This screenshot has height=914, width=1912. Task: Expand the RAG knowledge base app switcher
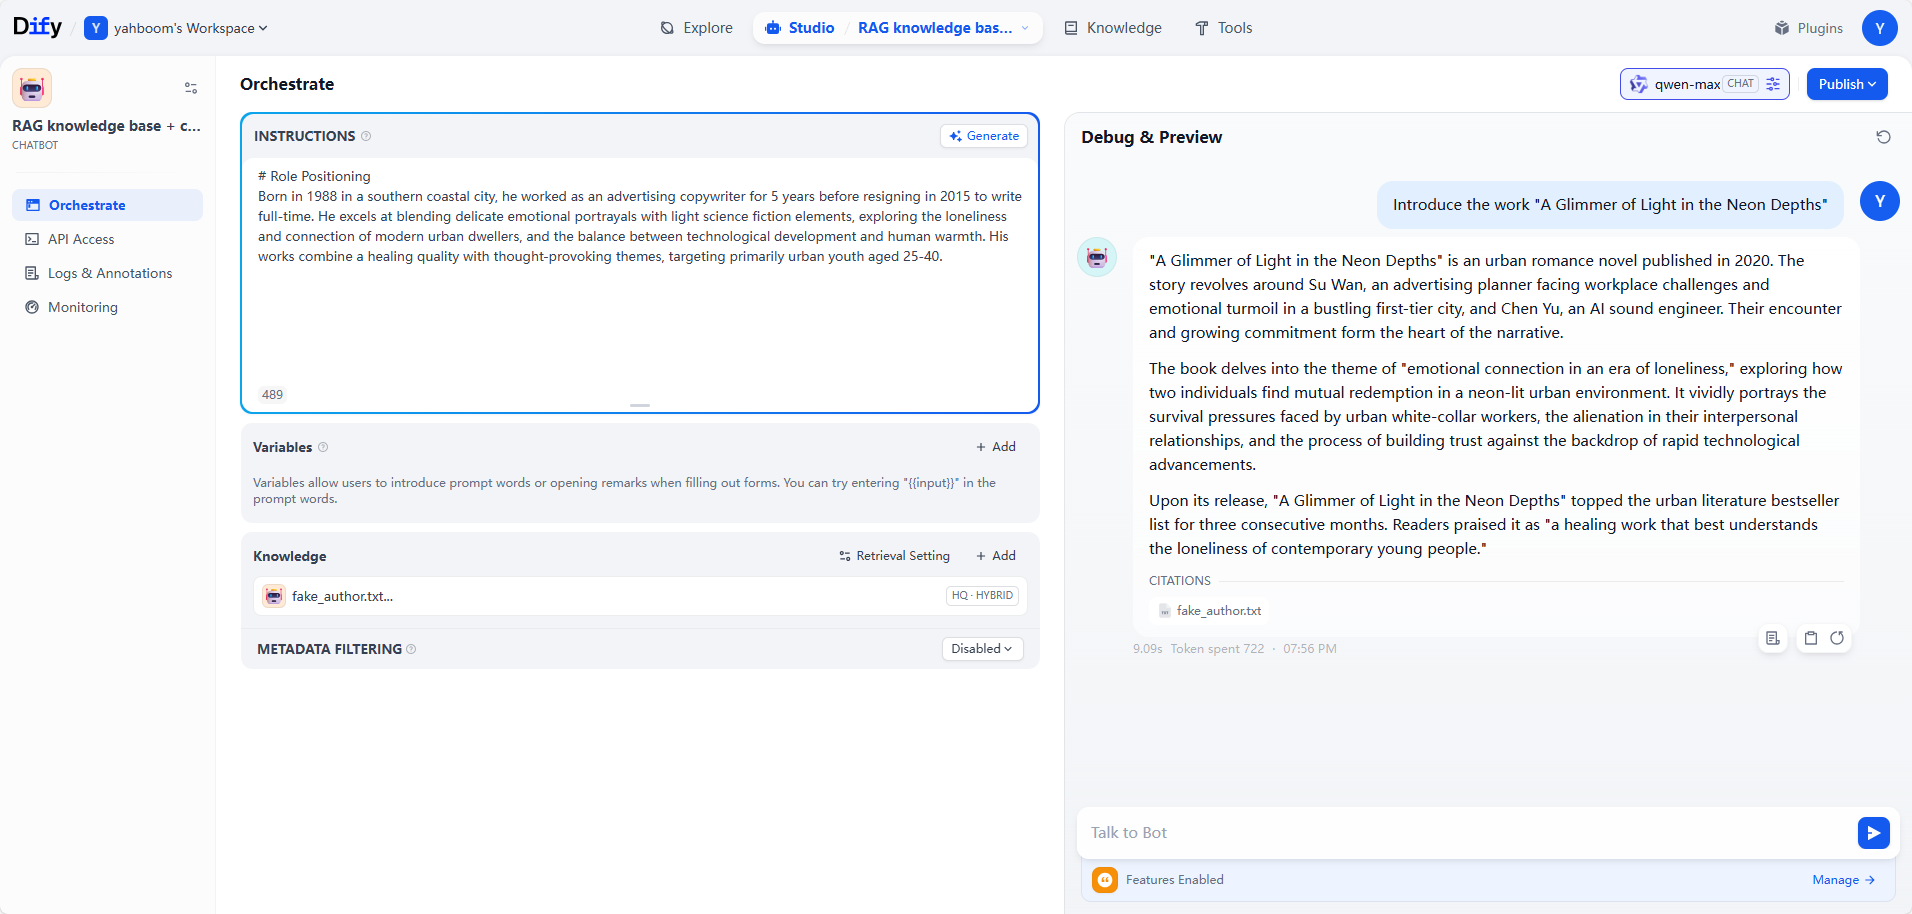[x=943, y=28]
